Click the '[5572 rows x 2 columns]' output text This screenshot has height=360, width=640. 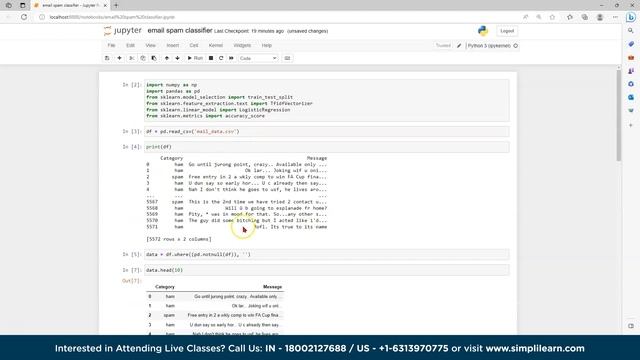coord(179,239)
